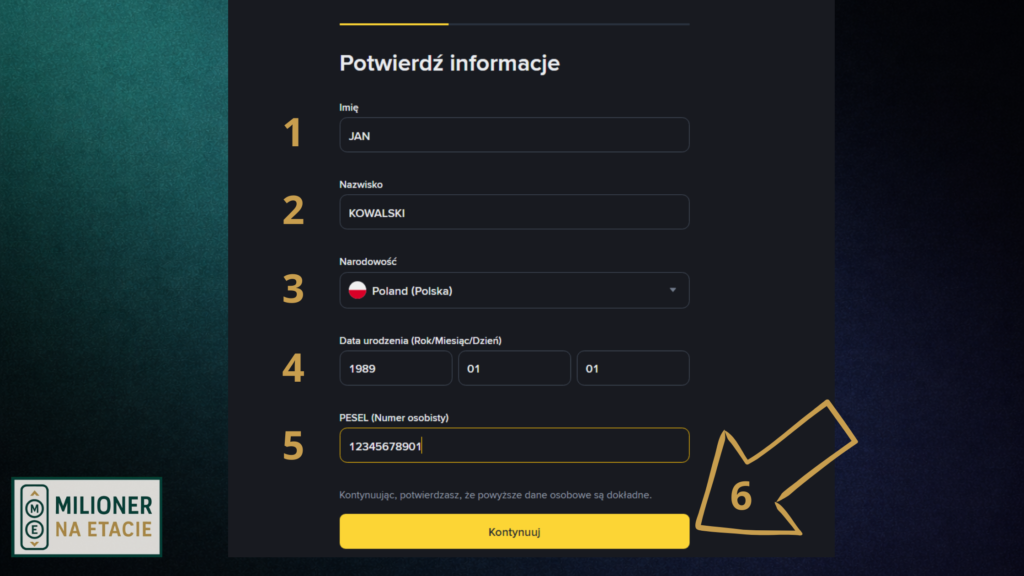Click the Nazwisko field with KOWALSKI
This screenshot has height=576, width=1024.
[x=514, y=212]
